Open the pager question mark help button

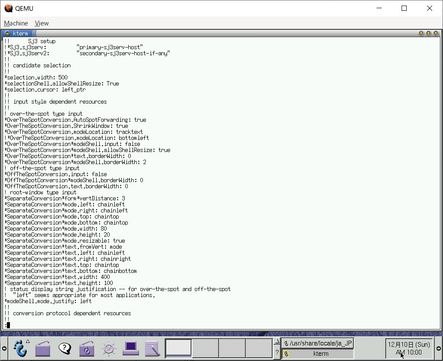pos(277,353)
